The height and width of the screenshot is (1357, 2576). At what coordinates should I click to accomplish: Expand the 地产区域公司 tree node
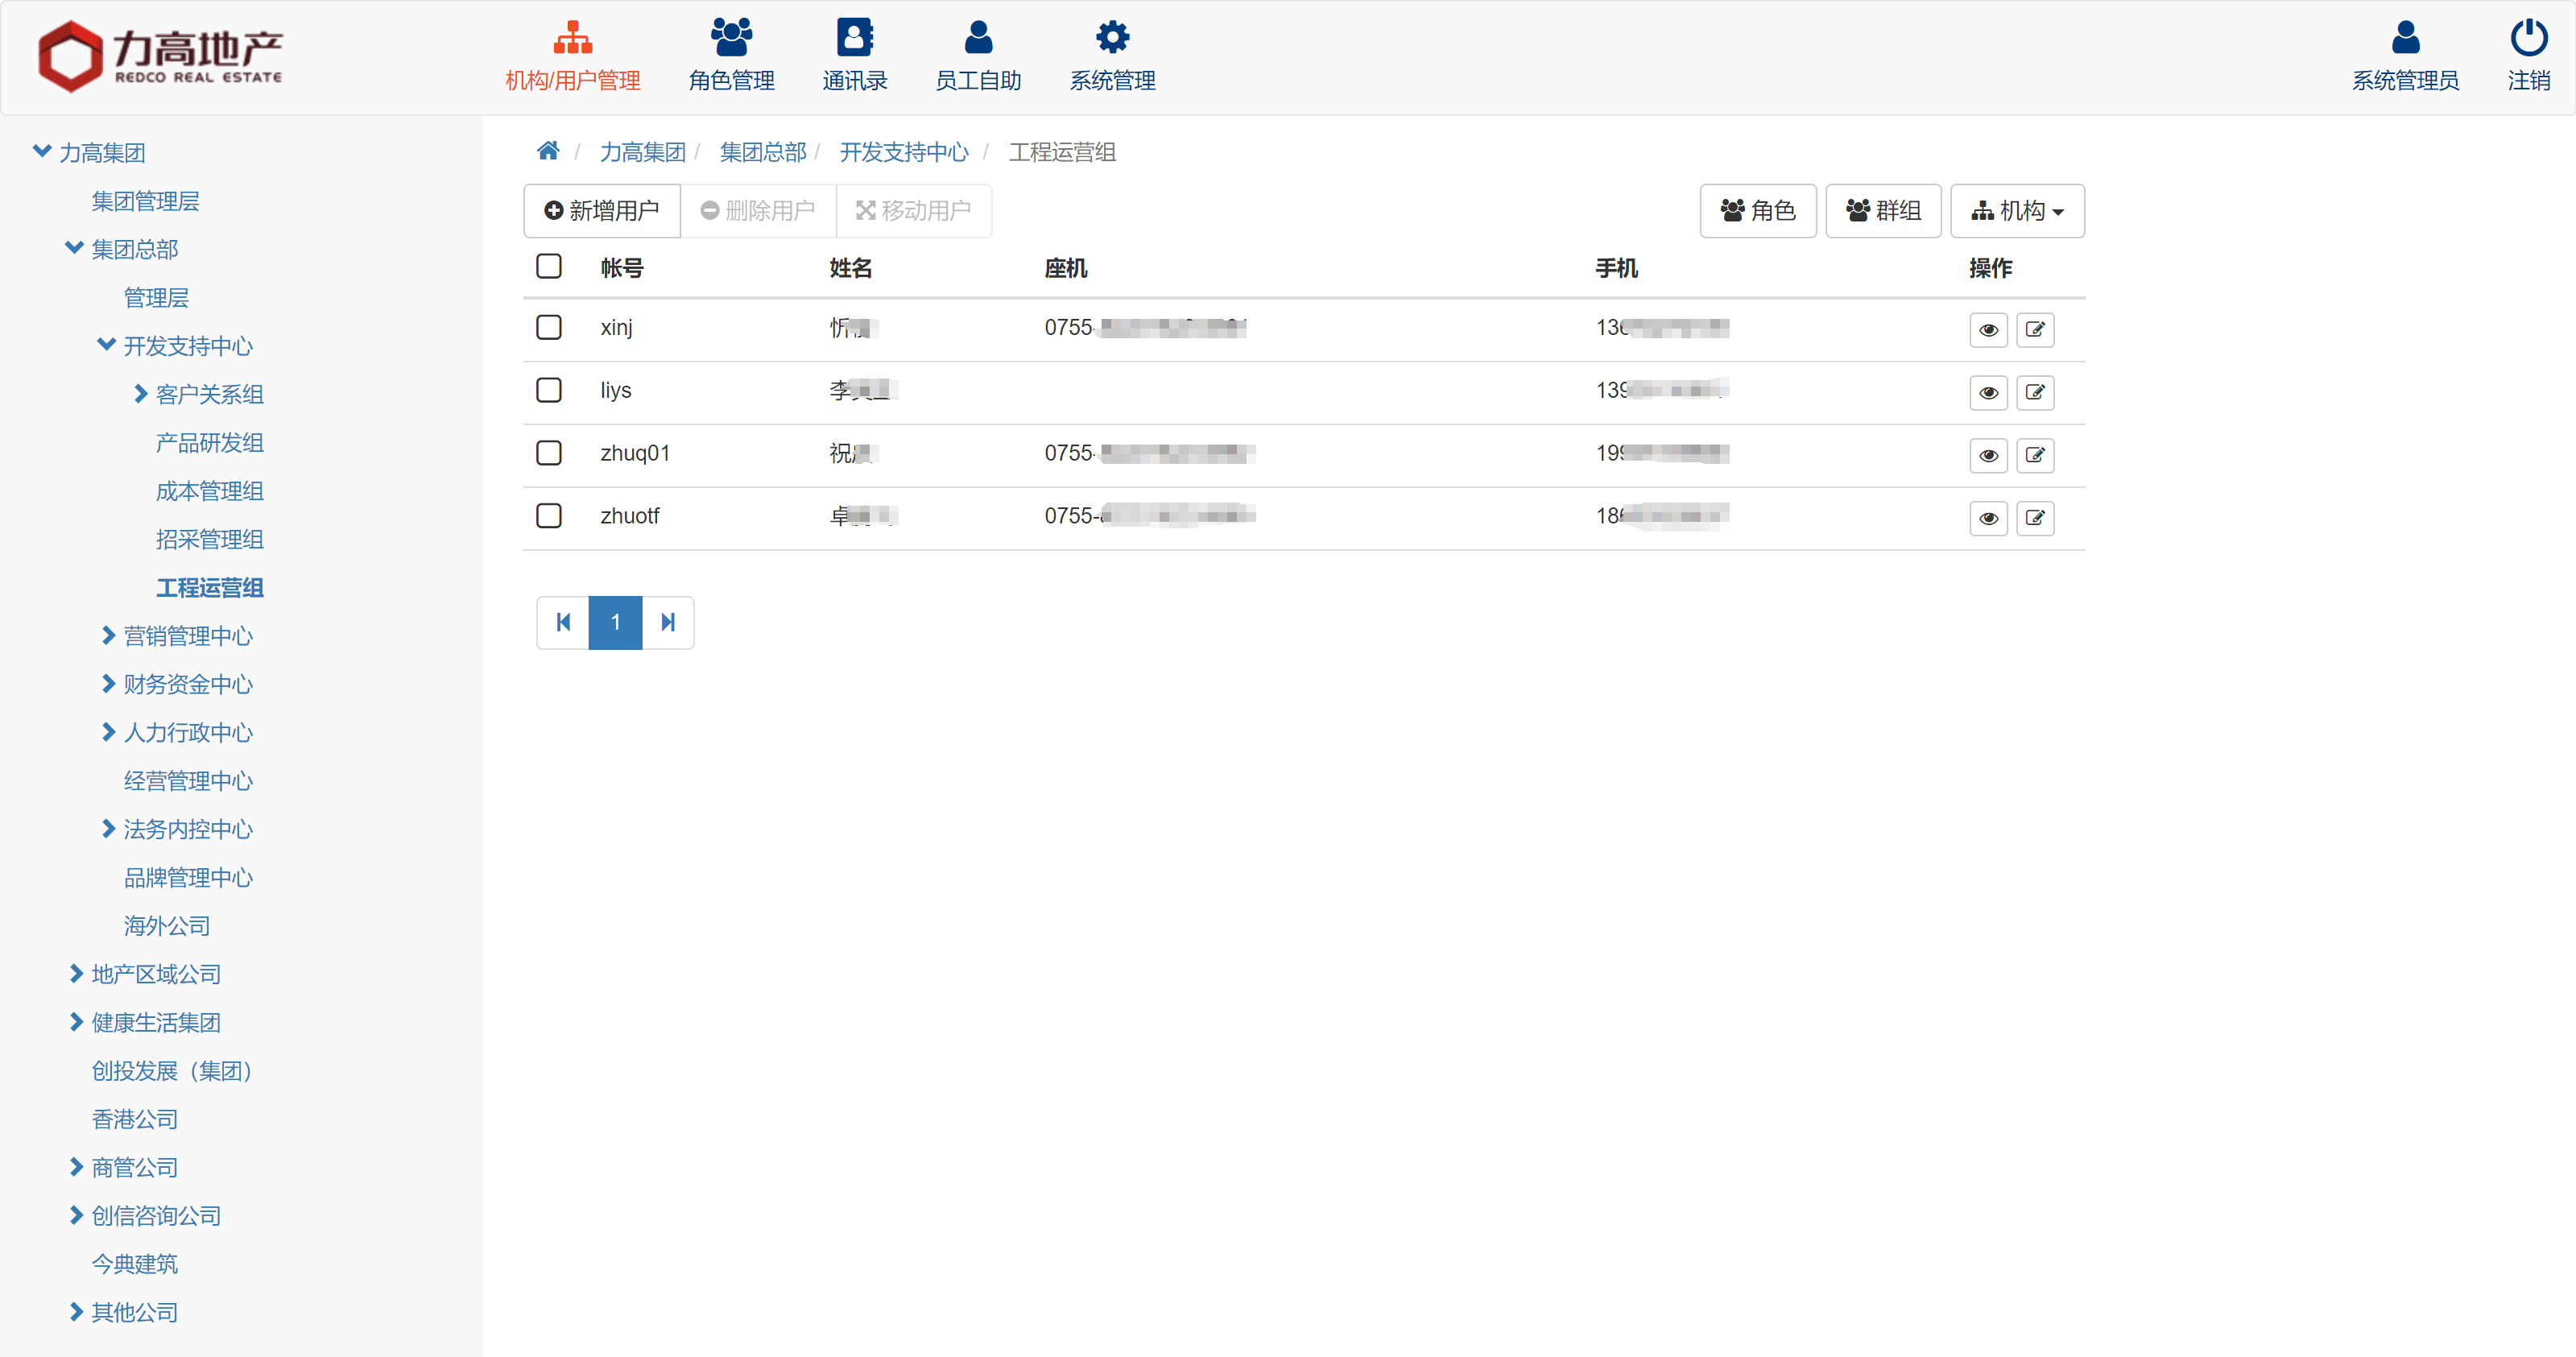(76, 973)
